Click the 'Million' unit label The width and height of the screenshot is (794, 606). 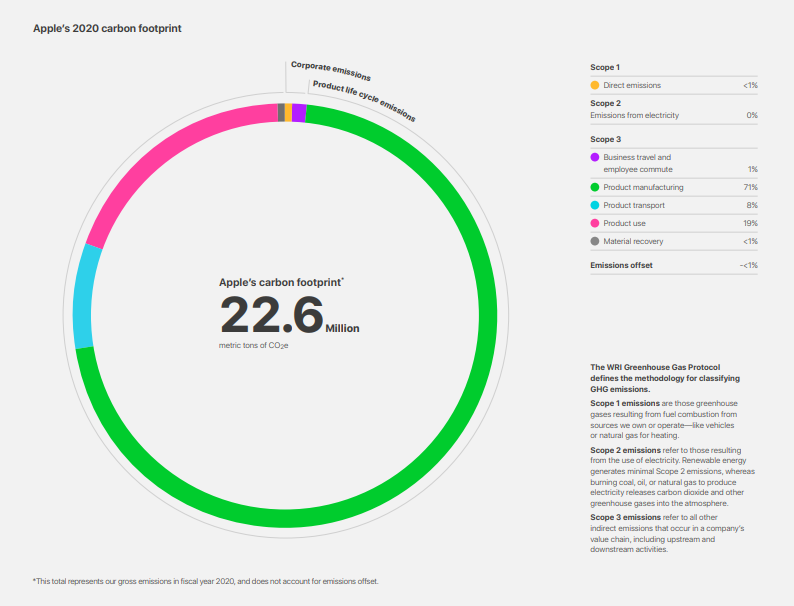(x=342, y=329)
